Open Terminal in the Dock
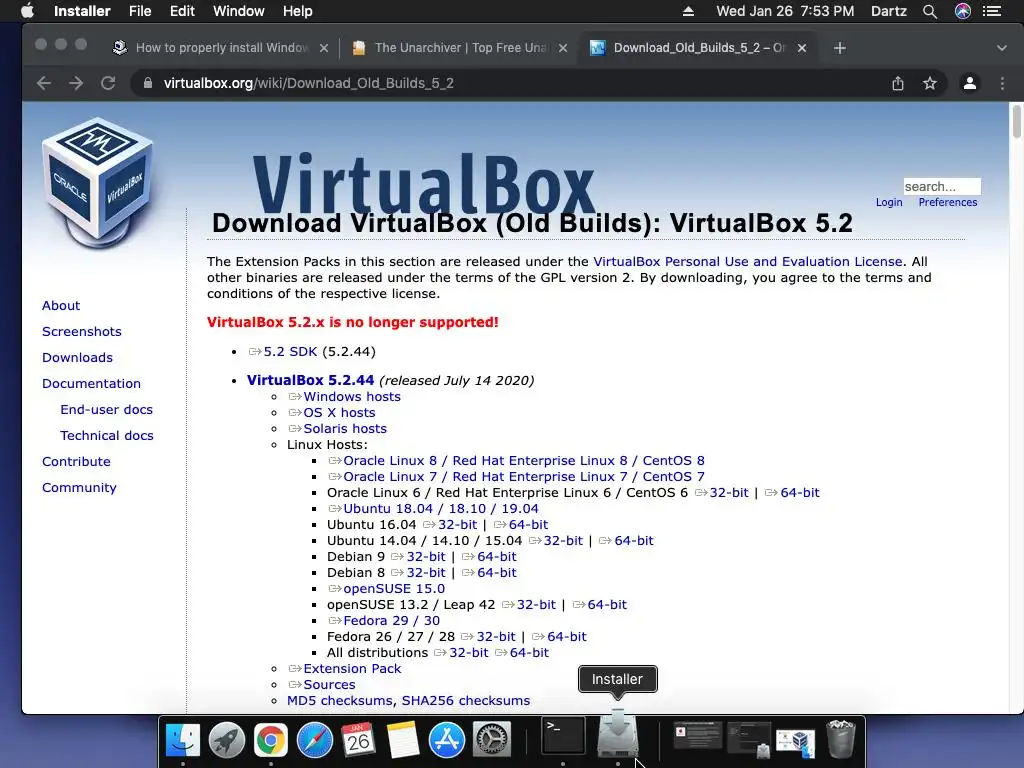 coord(563,737)
